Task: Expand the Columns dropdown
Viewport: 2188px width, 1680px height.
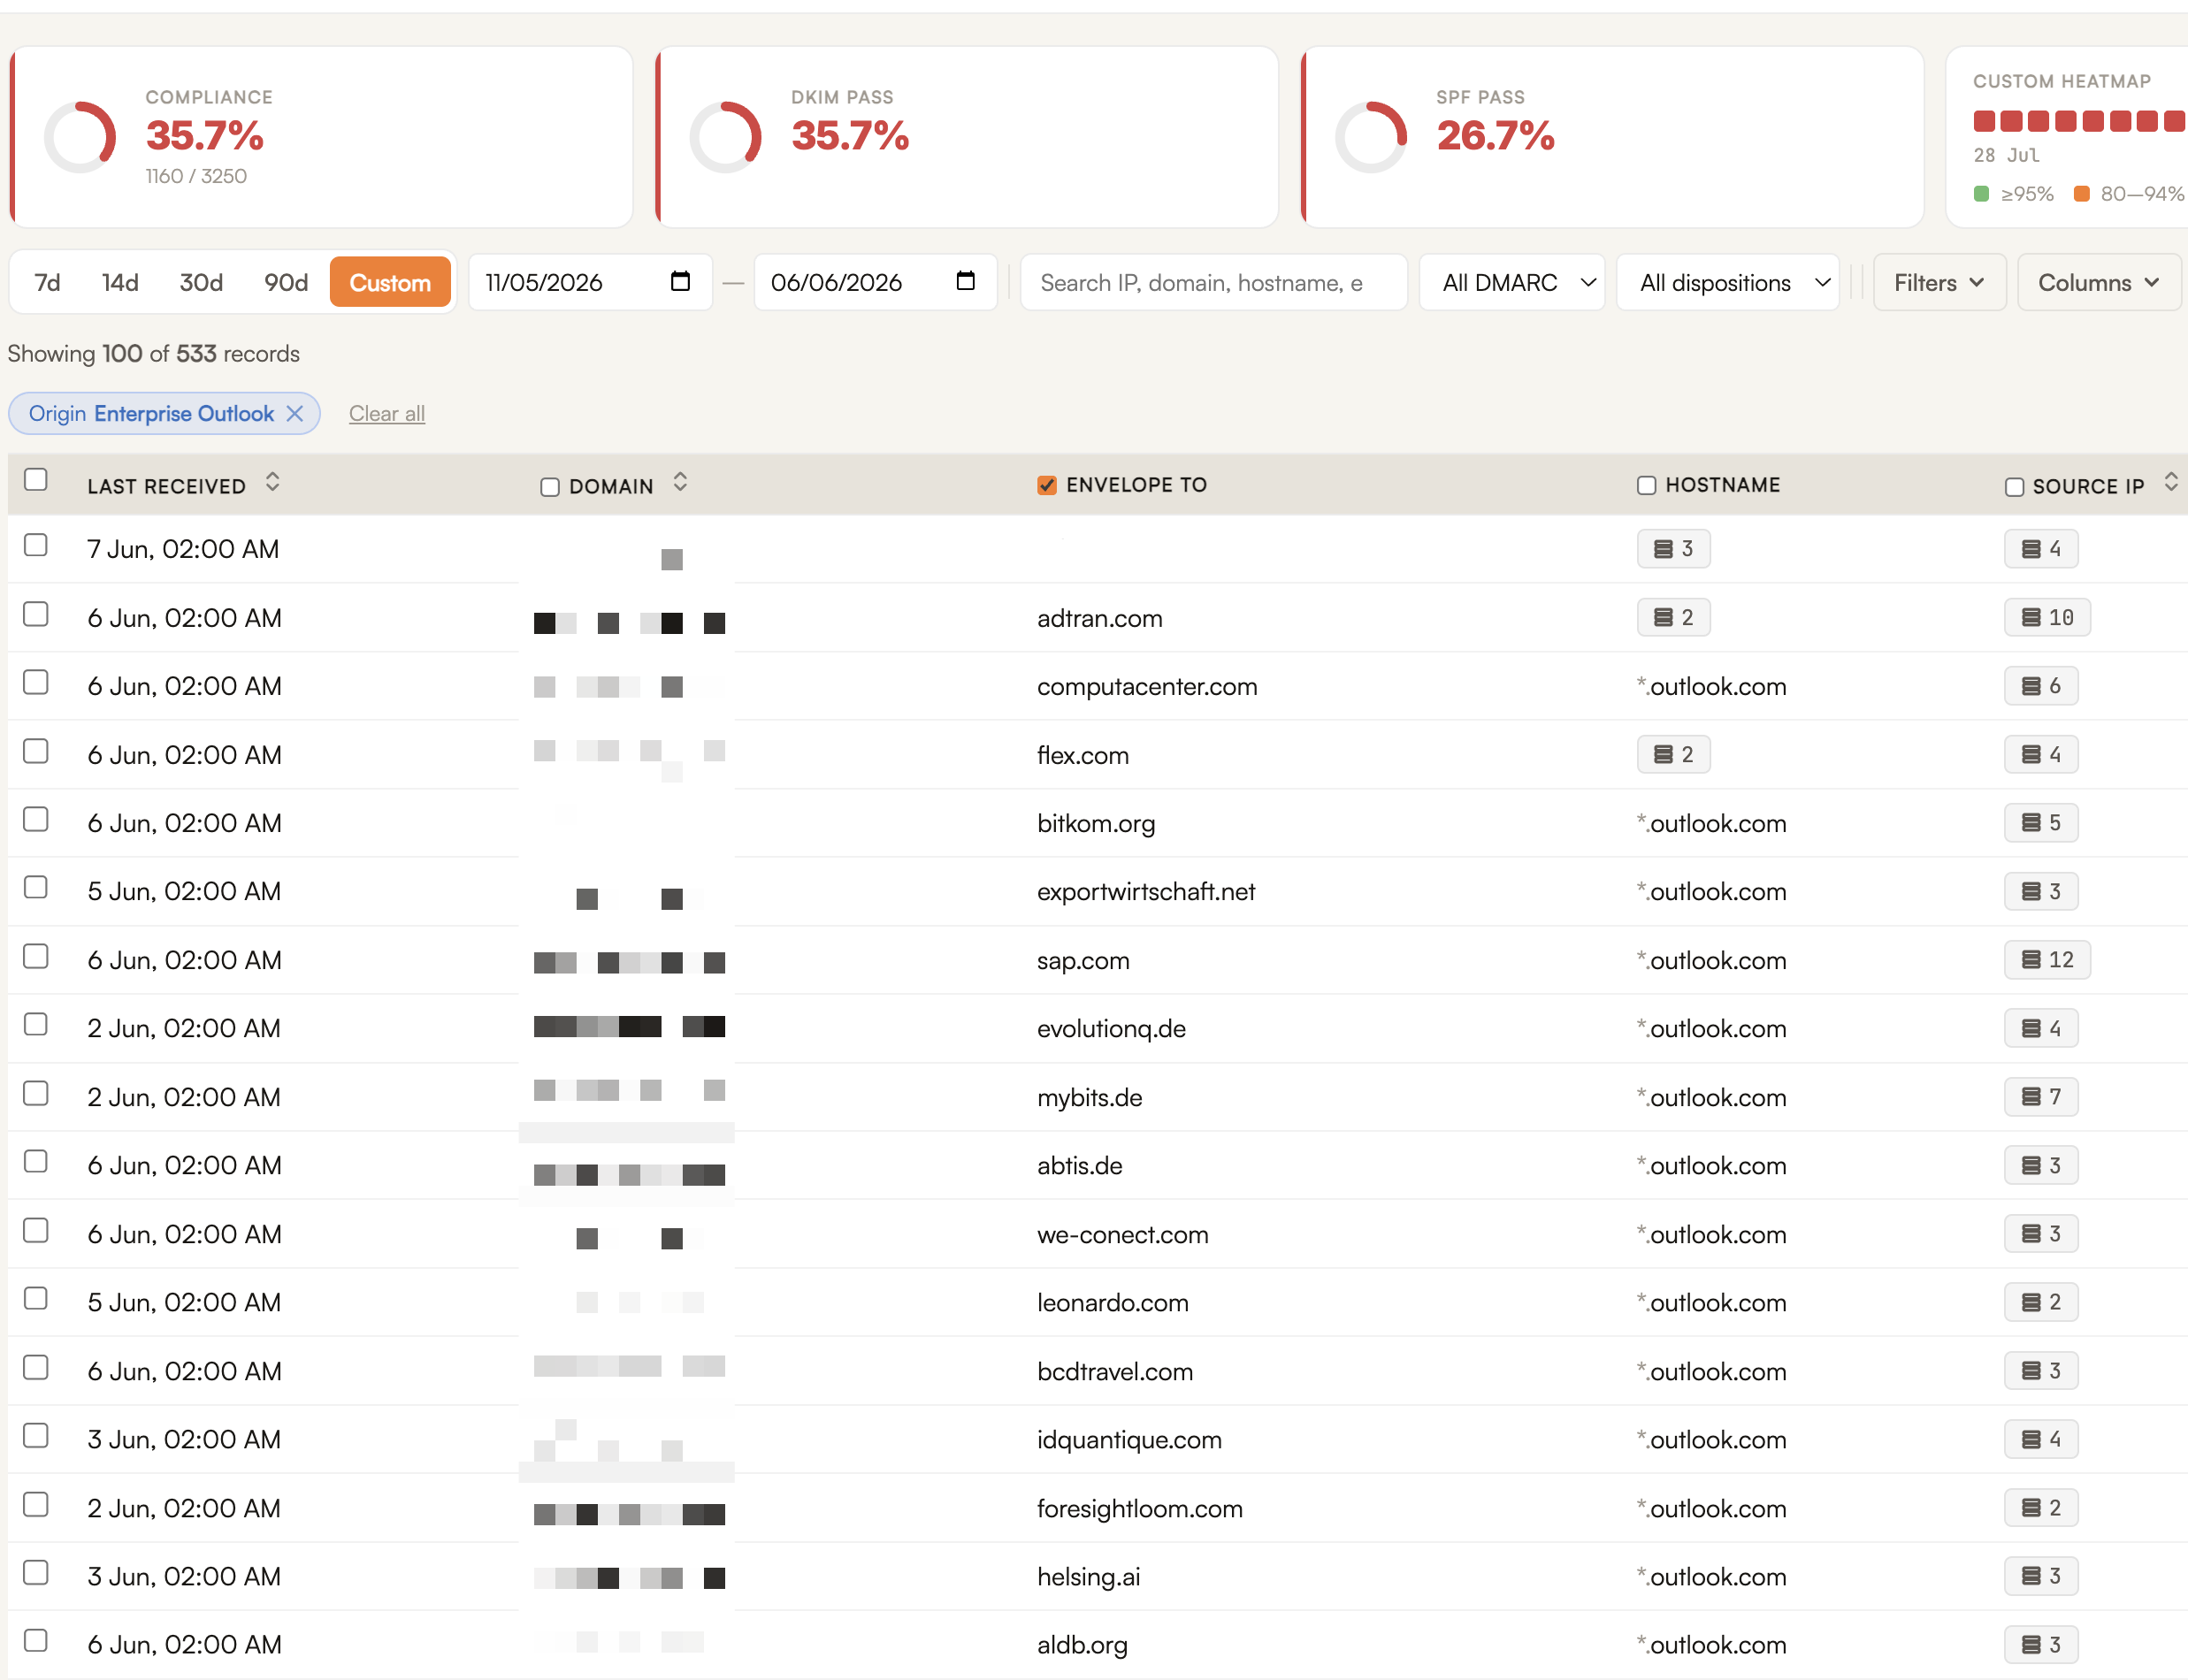Action: (2099, 282)
